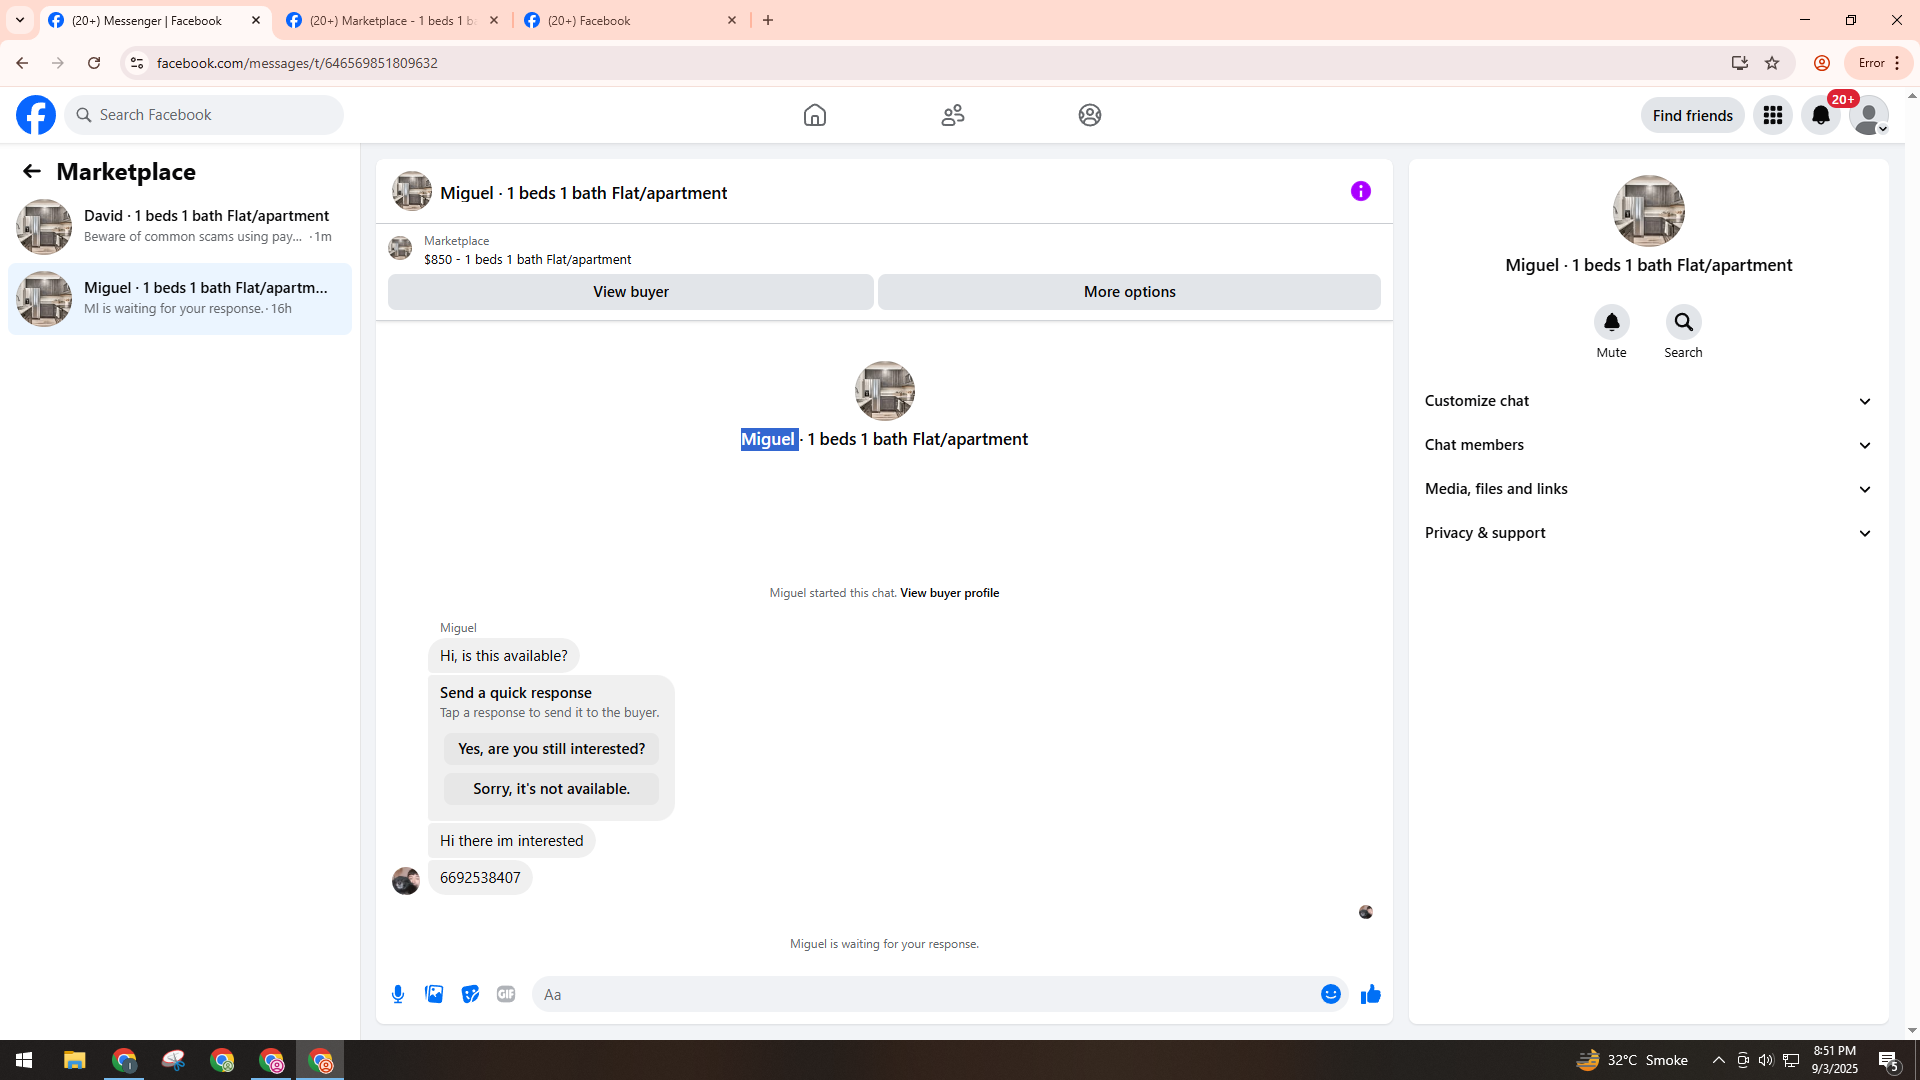This screenshot has width=1920, height=1080.
Task: Open the purple conversation information icon
Action: click(1361, 191)
